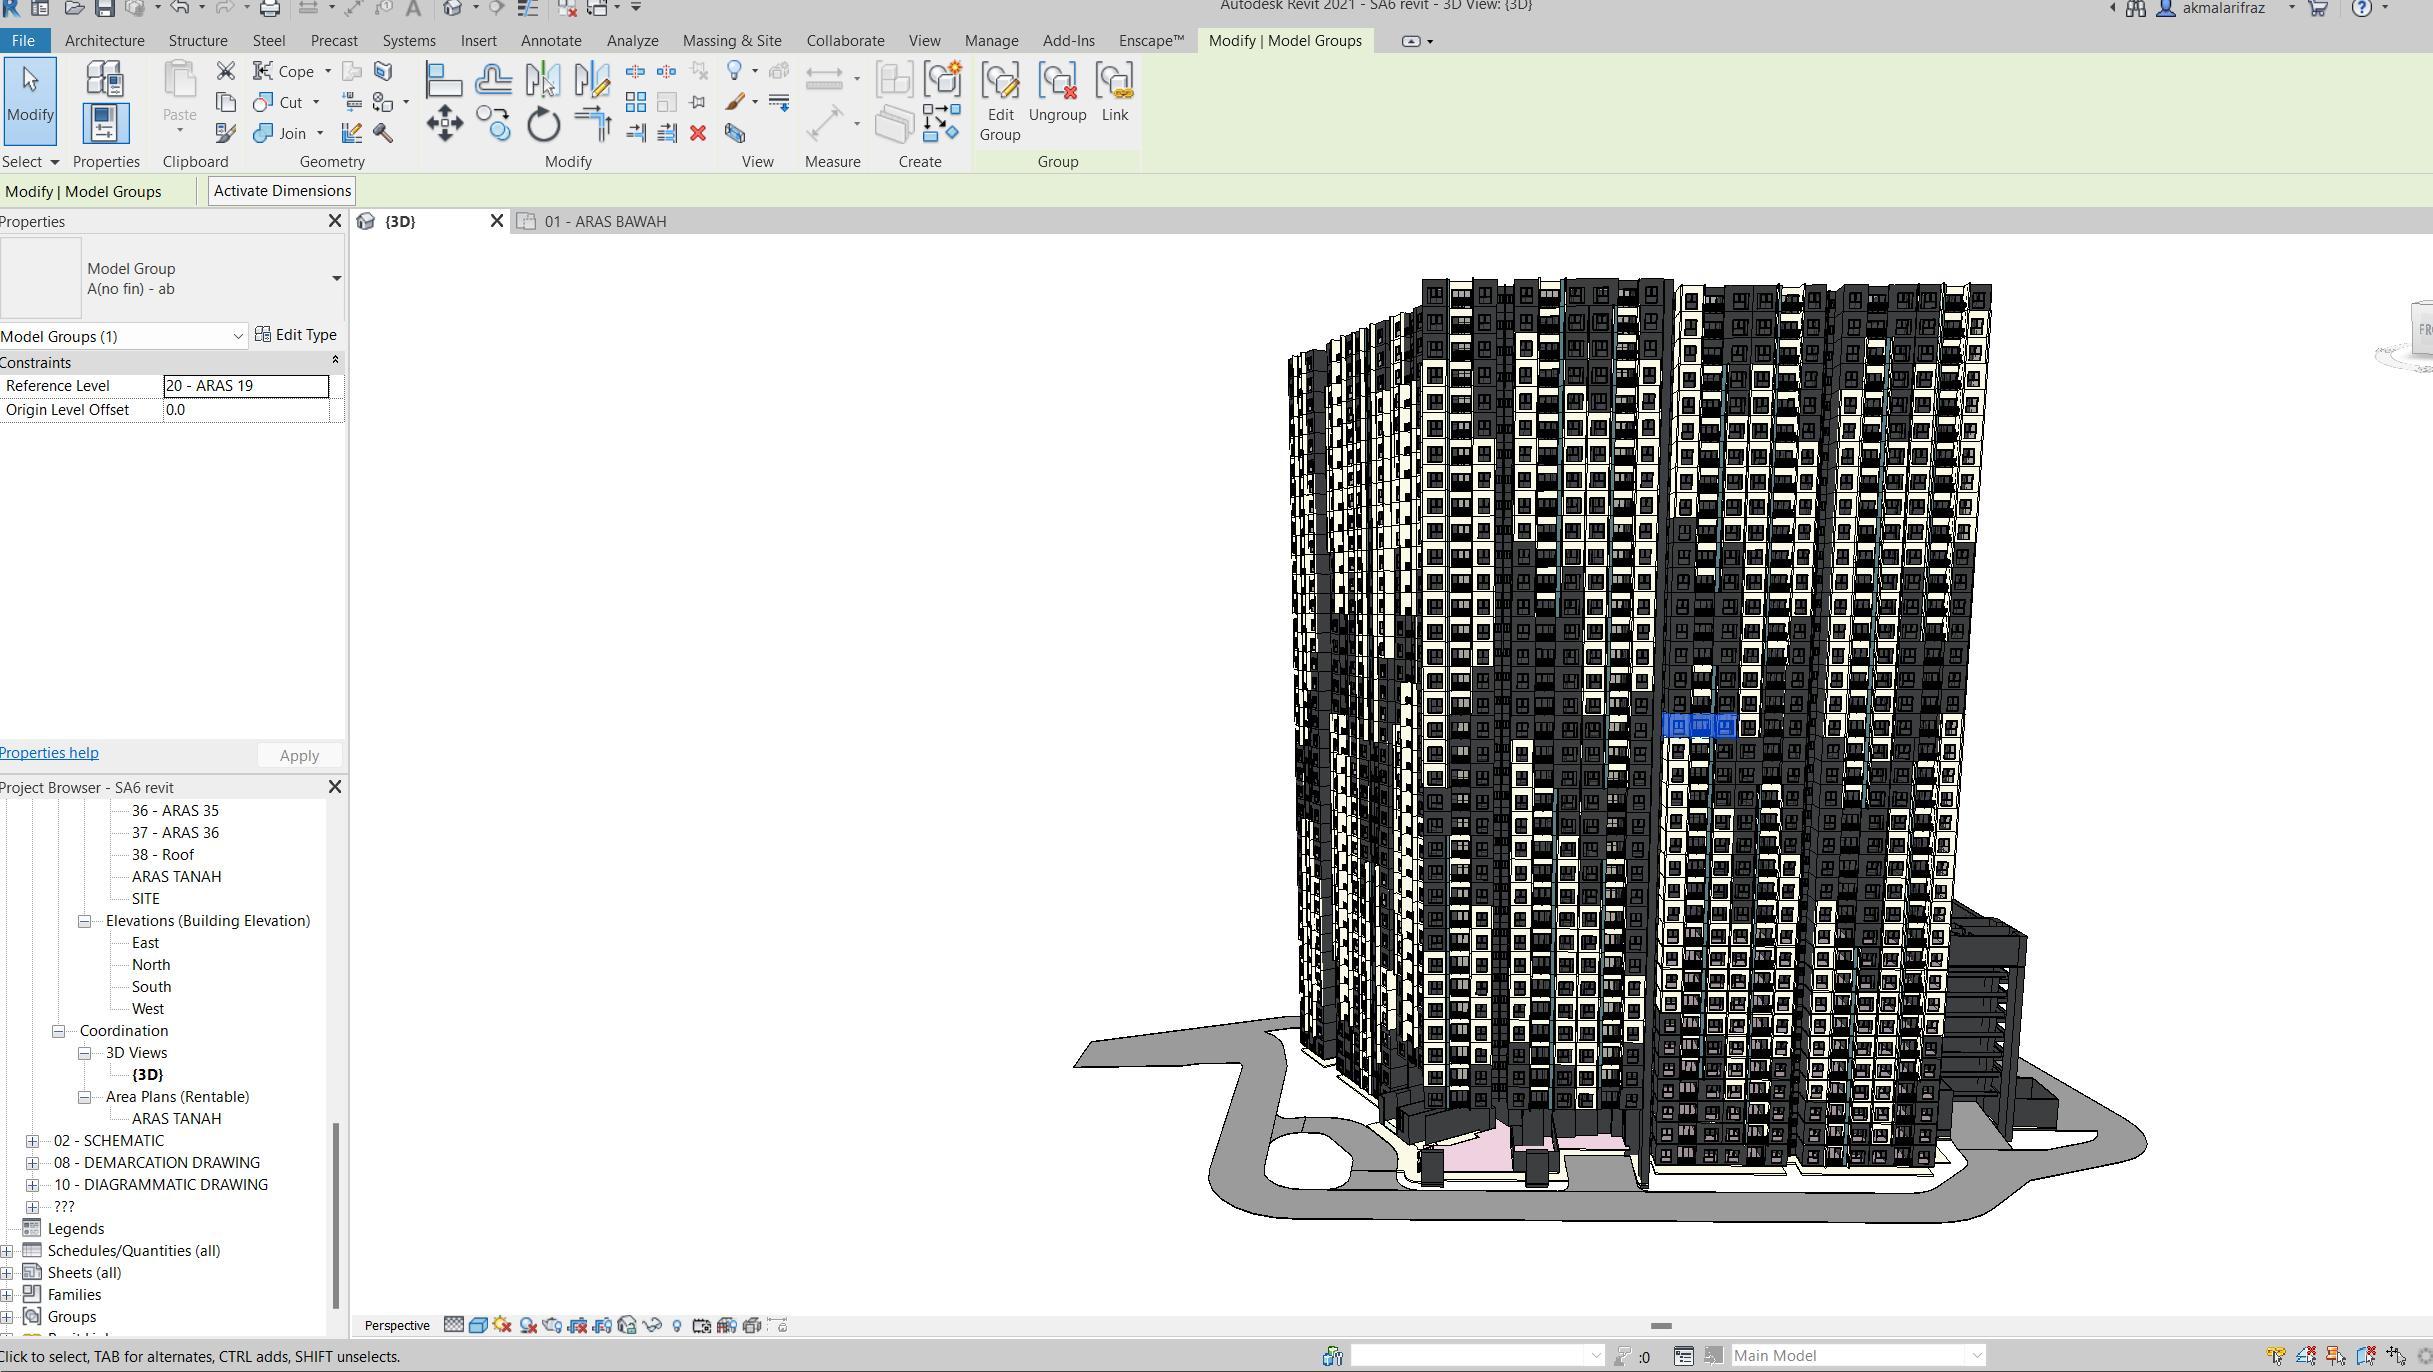
Task: Switch to the 01 - ARAS BAWAH view tab
Action: [x=605, y=222]
